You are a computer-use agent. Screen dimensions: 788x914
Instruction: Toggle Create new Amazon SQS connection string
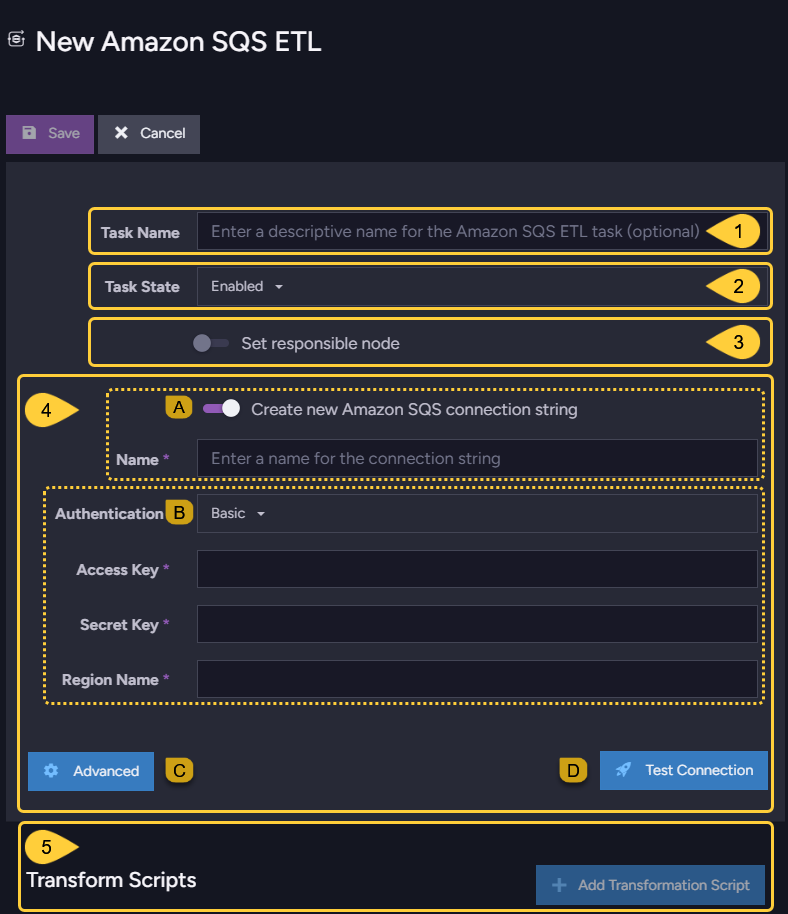(x=221, y=409)
